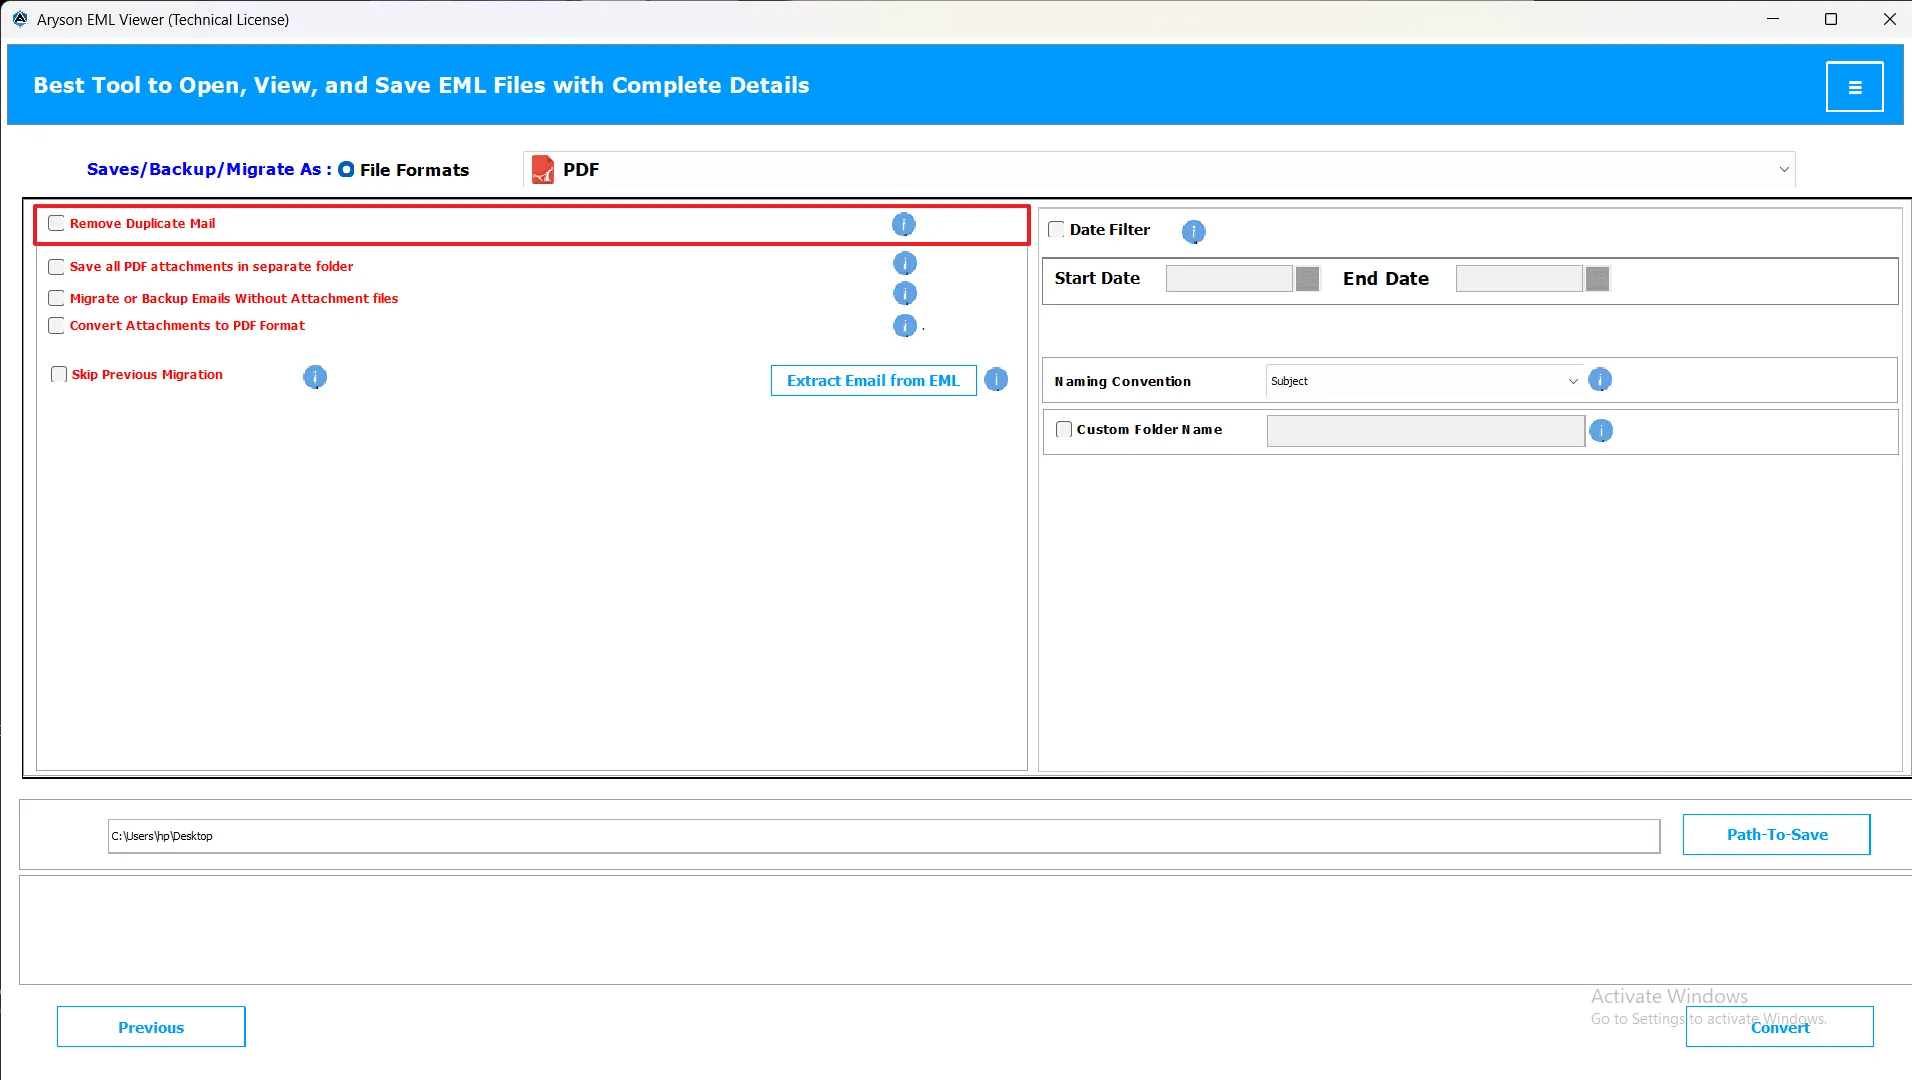Screen dimensions: 1912x1080
Task: Open the Start Date calendar picker
Action: [1307, 279]
